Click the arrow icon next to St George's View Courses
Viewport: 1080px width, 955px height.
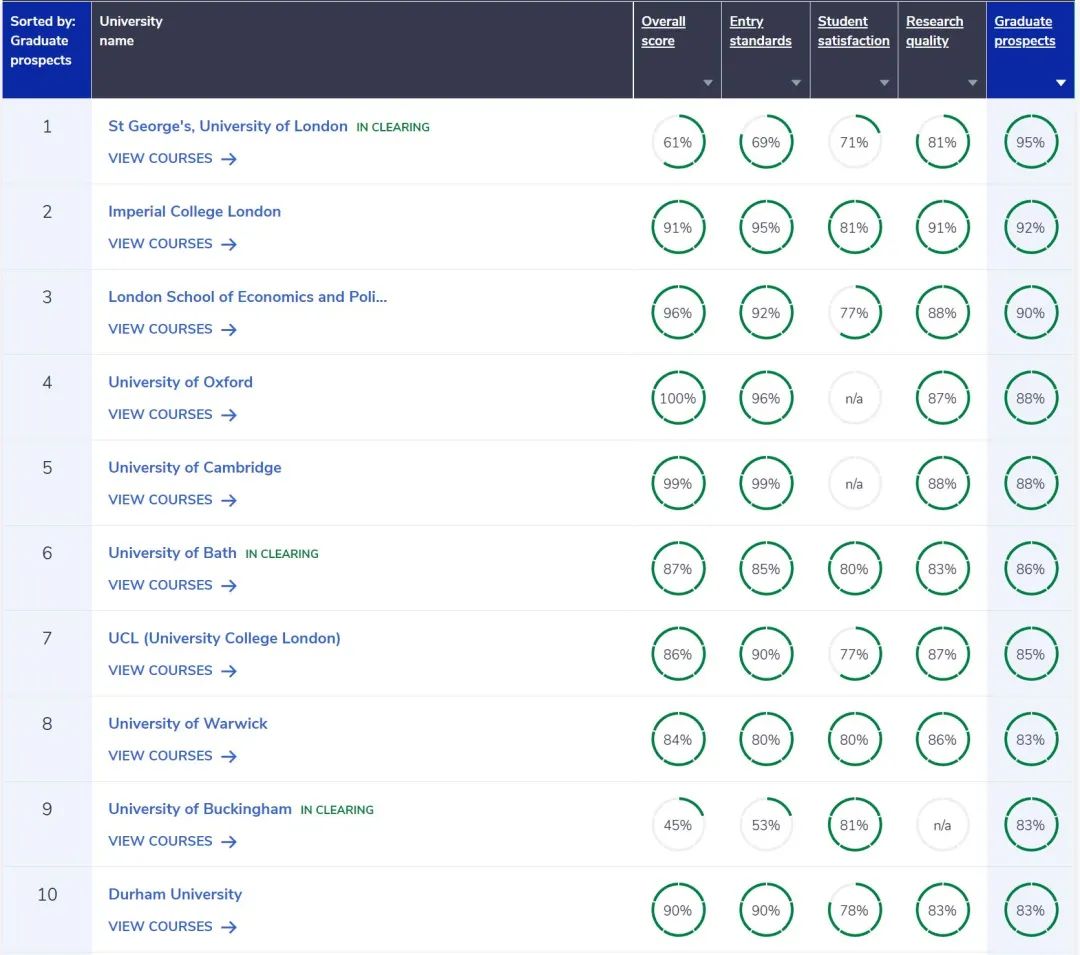[x=229, y=159]
